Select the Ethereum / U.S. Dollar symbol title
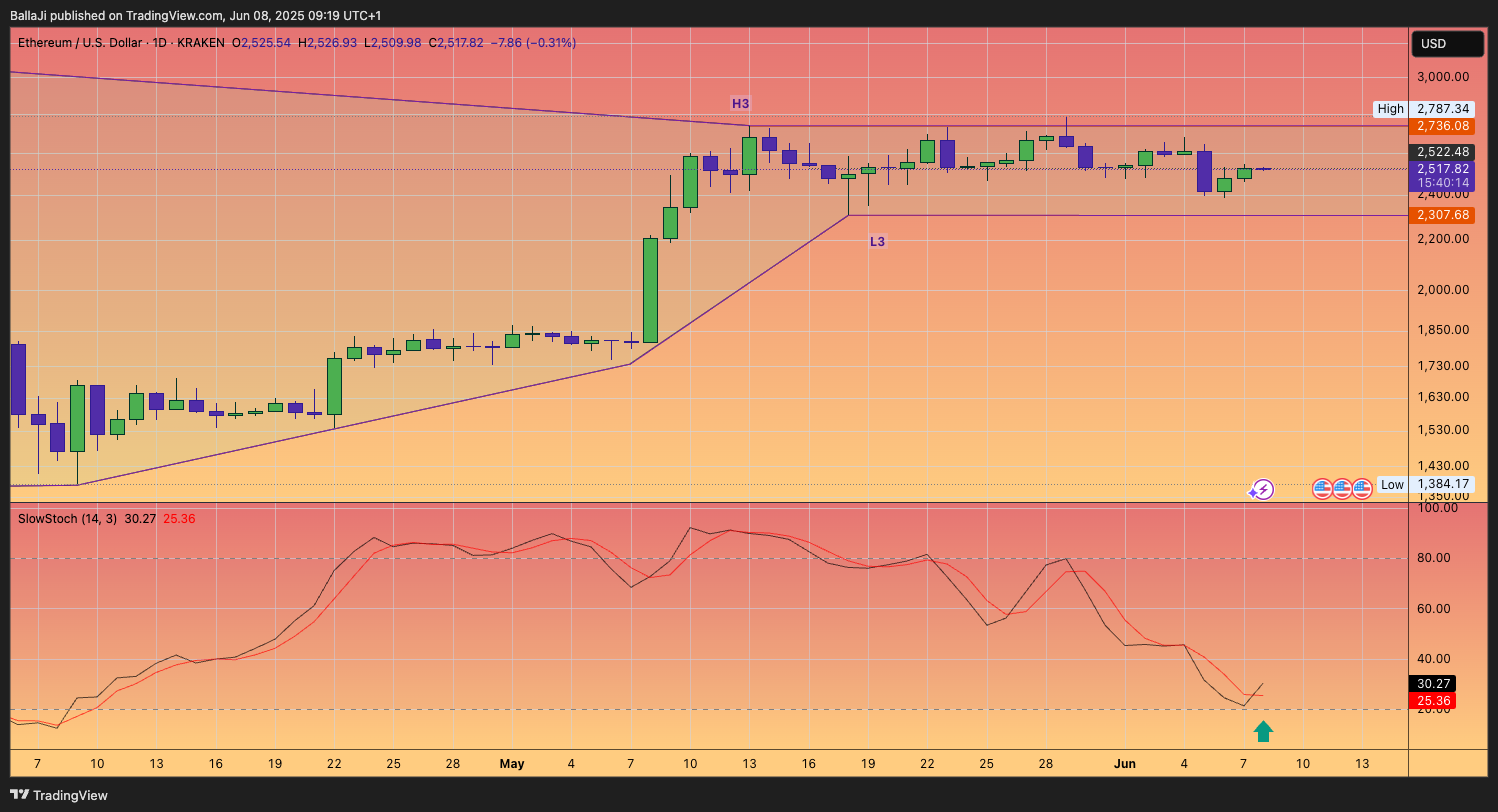This screenshot has width=1498, height=812. (80, 43)
